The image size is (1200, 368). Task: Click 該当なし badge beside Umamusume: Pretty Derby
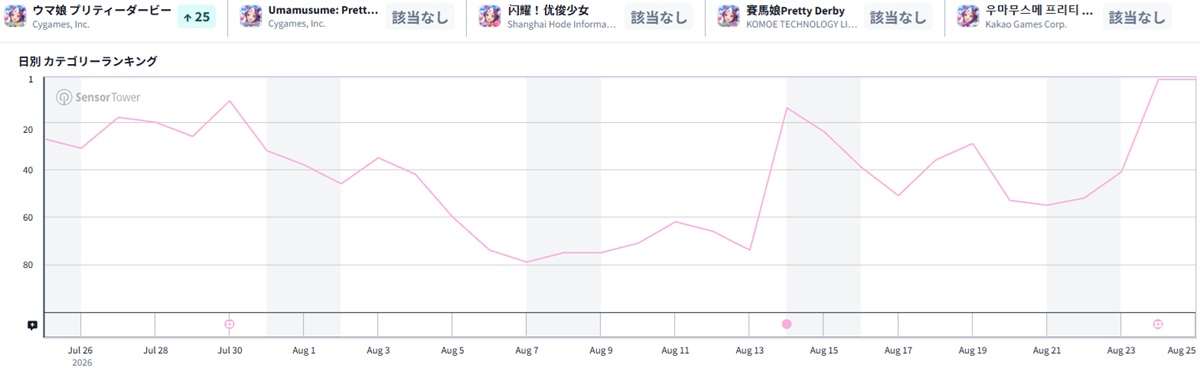tap(420, 17)
